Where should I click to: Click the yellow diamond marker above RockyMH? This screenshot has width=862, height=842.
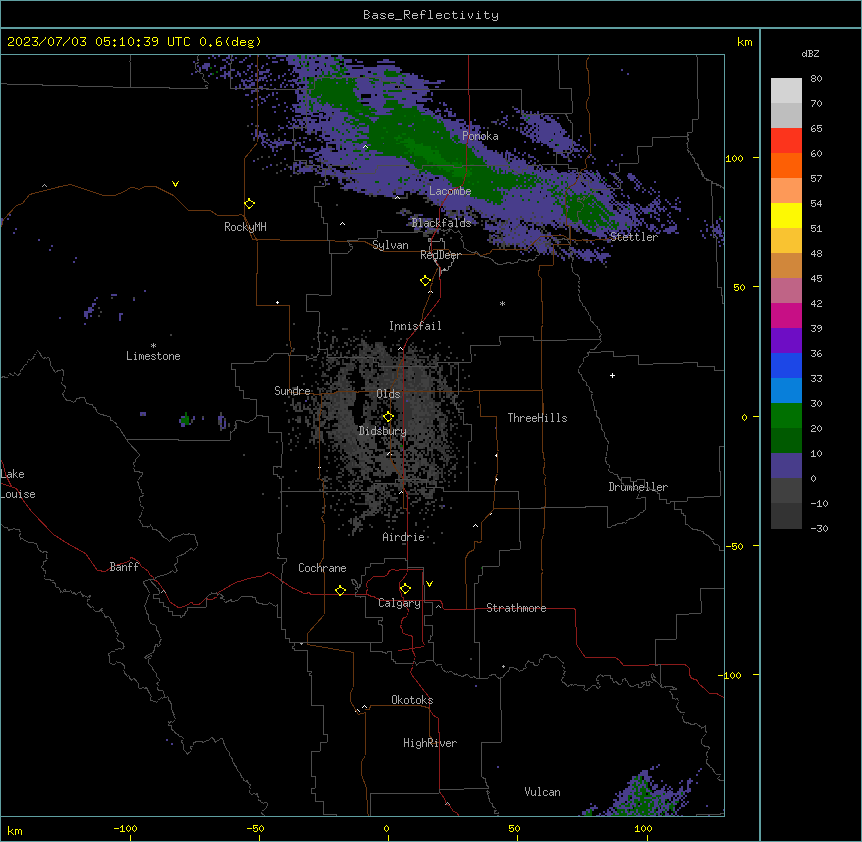point(250,203)
